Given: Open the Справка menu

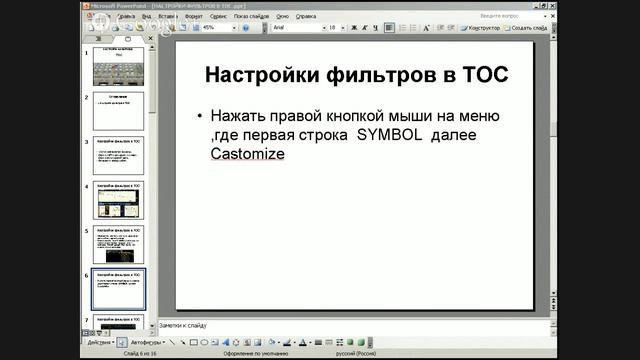Looking at the screenshot, I should [306, 16].
